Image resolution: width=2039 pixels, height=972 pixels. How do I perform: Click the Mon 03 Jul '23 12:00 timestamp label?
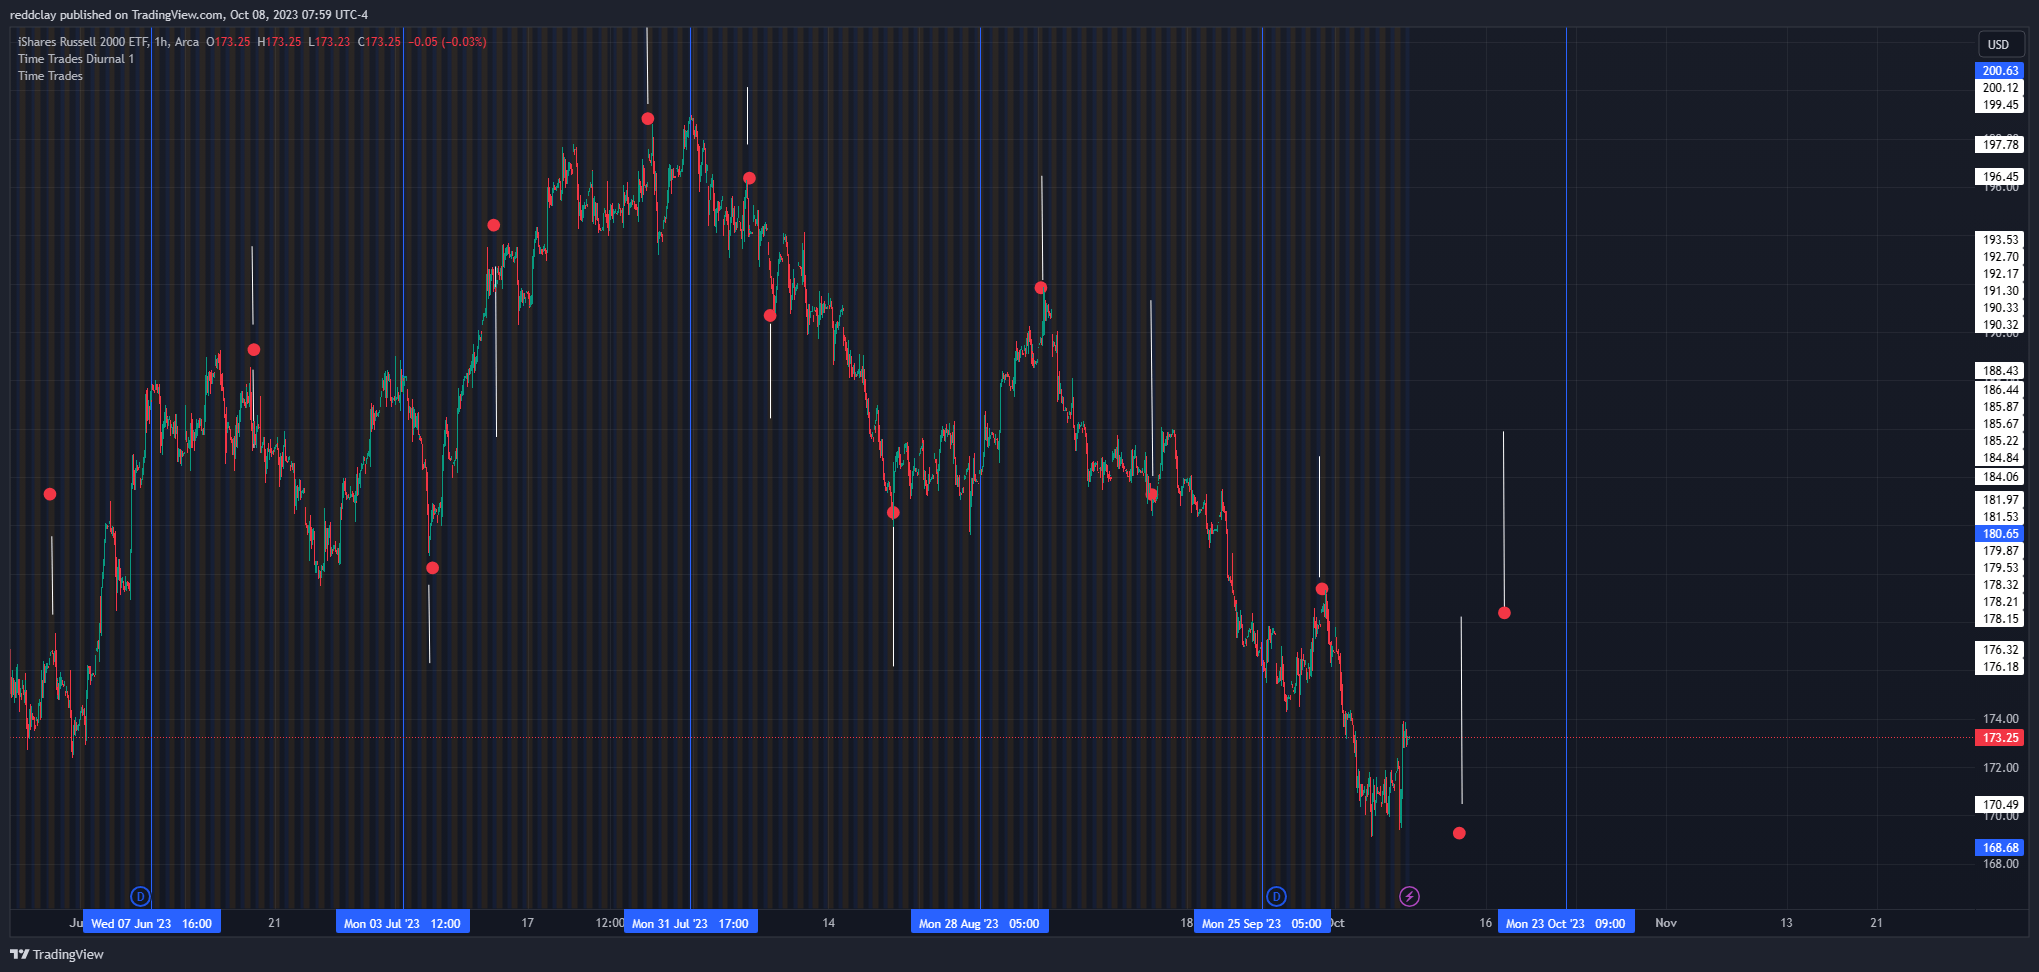tap(402, 923)
